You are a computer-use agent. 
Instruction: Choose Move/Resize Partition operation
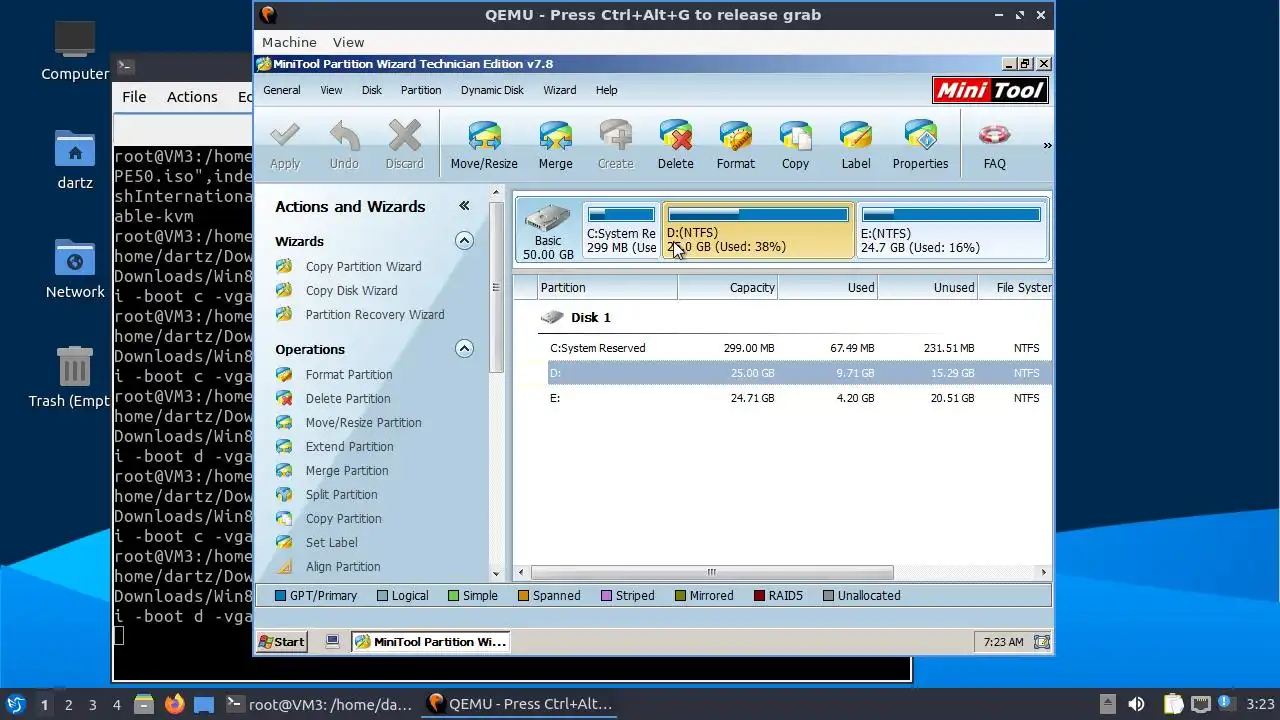pos(363,423)
